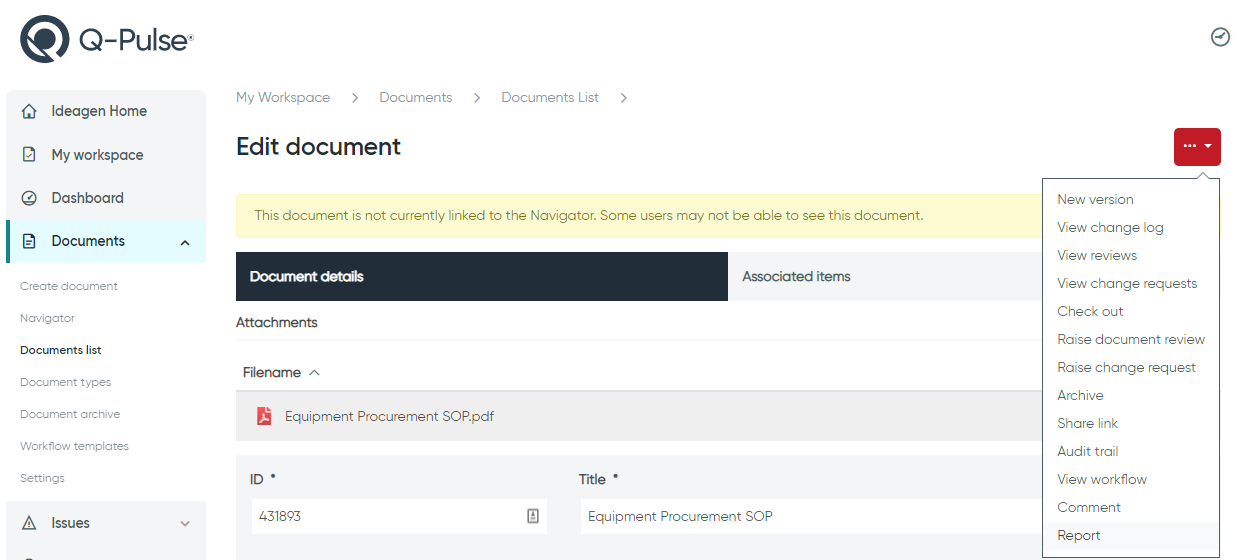Click the ID input field 431893
This screenshot has width=1244, height=560.
click(x=399, y=516)
